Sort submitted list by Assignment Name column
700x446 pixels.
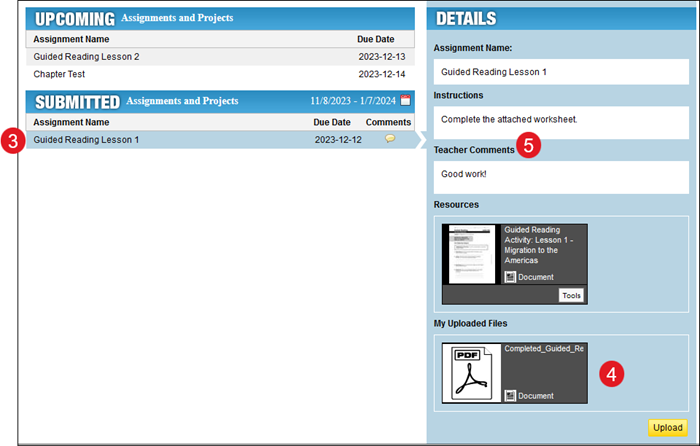(x=71, y=122)
